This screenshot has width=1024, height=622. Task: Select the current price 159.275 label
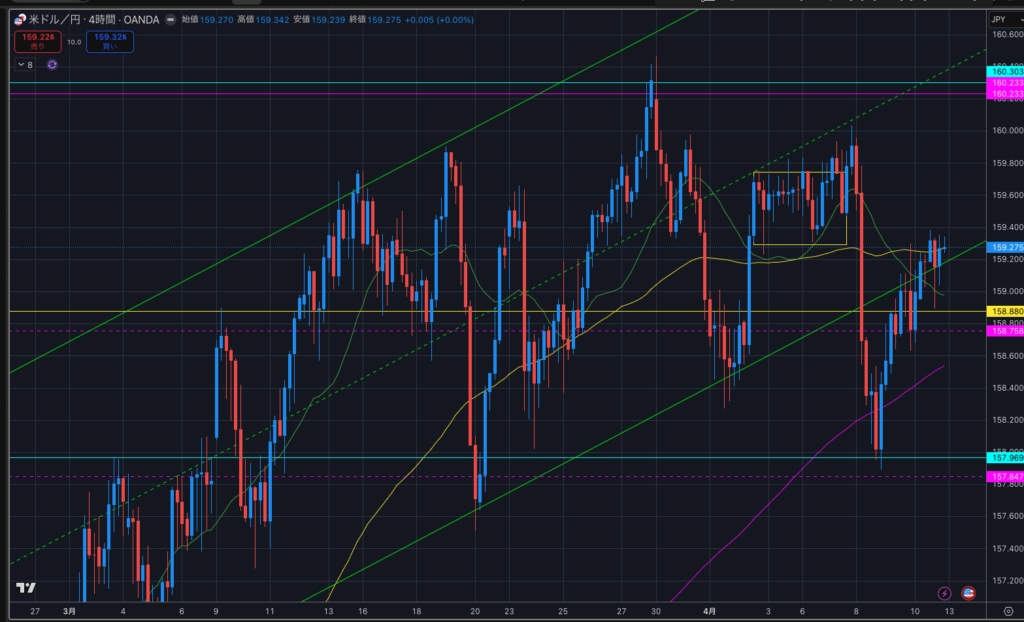[x=1003, y=246]
